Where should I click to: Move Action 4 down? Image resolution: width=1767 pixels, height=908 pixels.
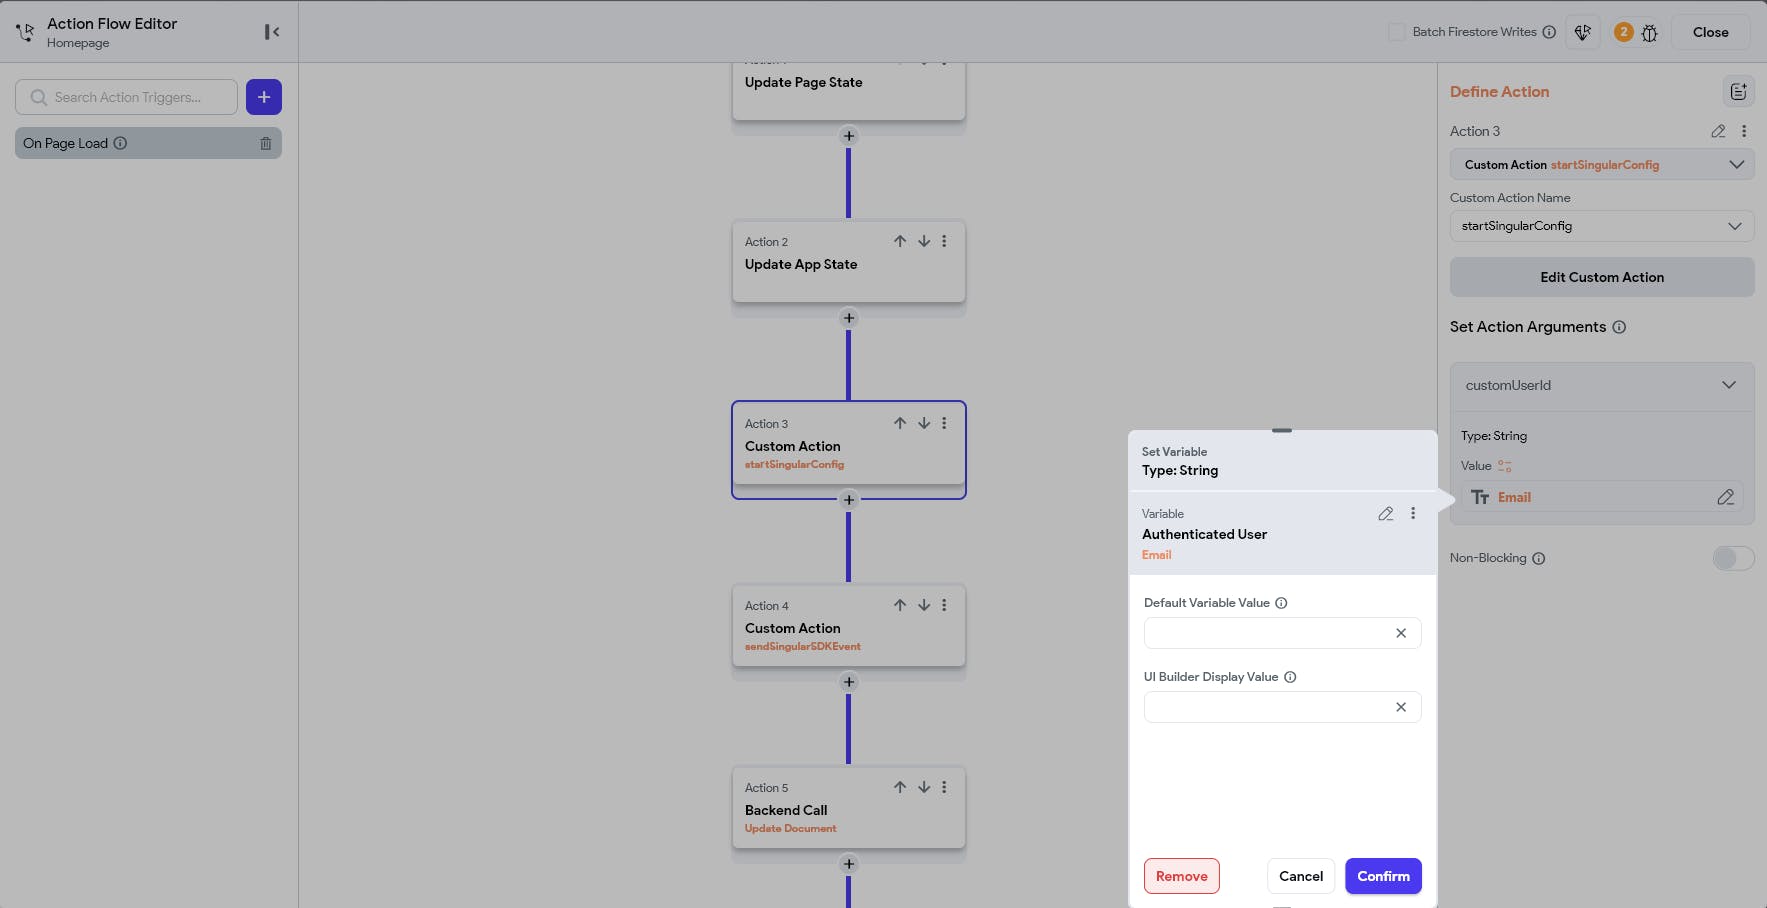(x=924, y=605)
